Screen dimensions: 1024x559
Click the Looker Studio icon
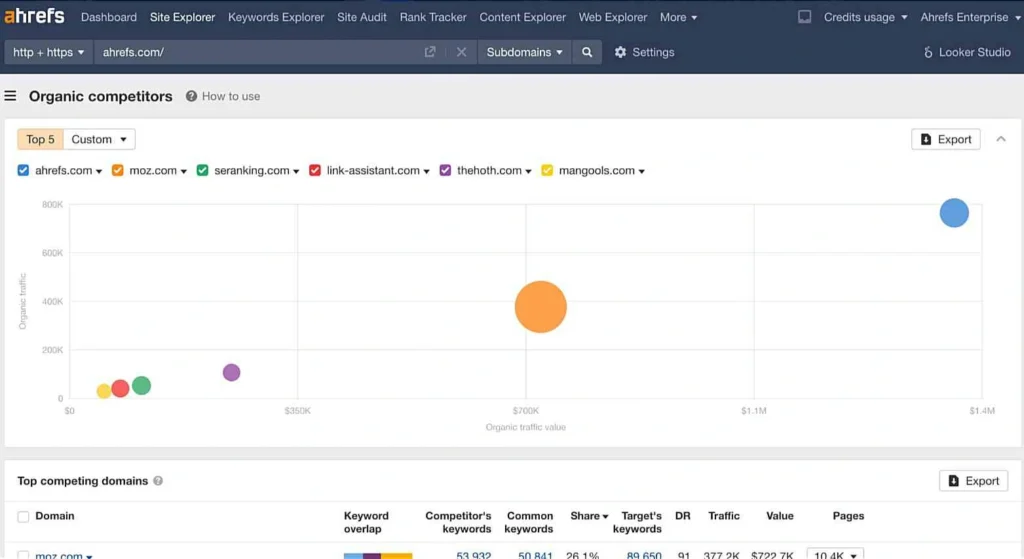coord(928,52)
